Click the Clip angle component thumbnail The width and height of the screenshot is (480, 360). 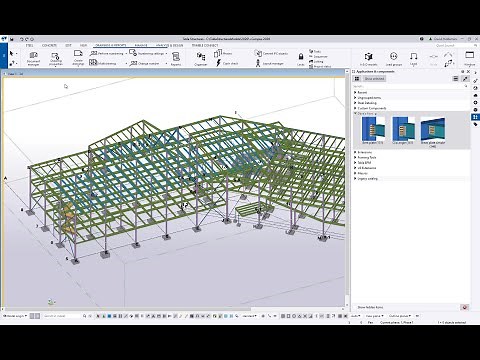[x=403, y=130]
